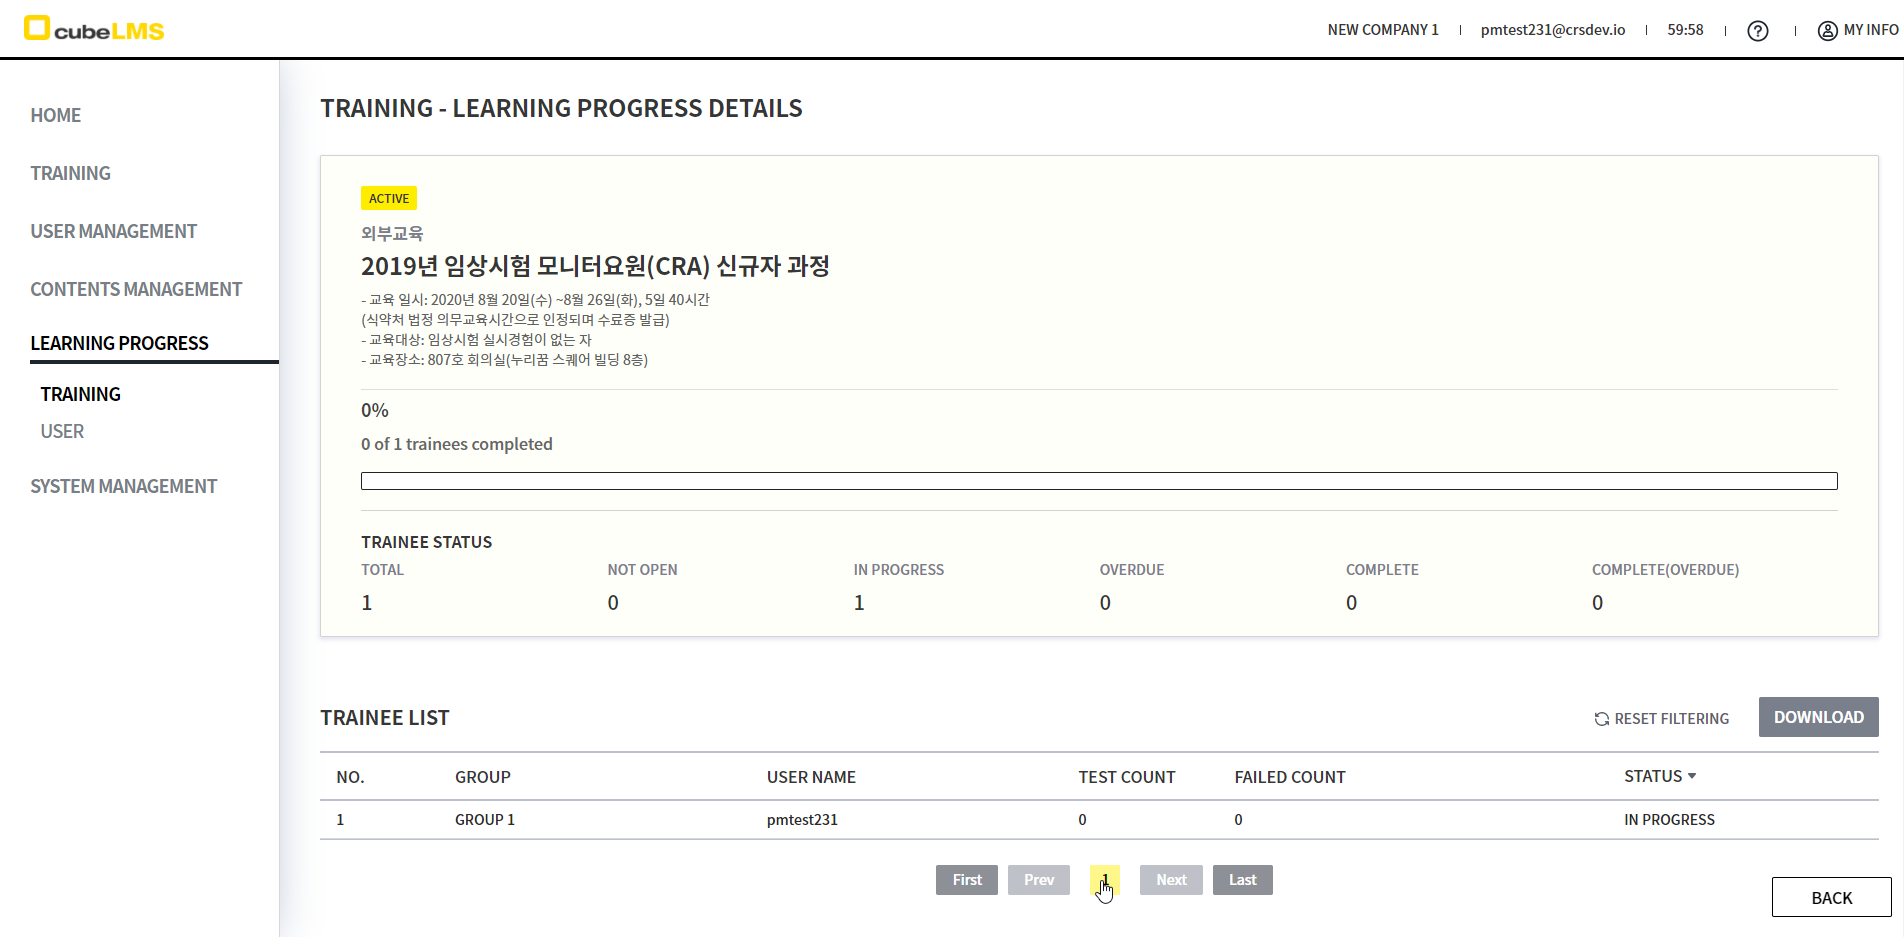Open SYSTEM MANAGEMENT menu
The height and width of the screenshot is (937, 1904).
124,486
